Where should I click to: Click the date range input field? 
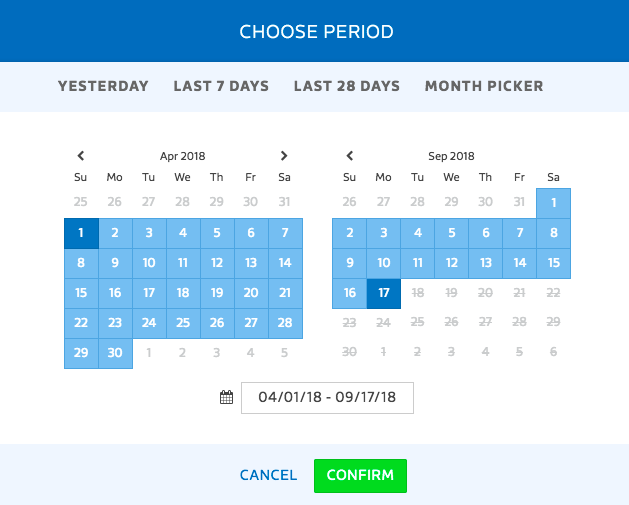327,398
